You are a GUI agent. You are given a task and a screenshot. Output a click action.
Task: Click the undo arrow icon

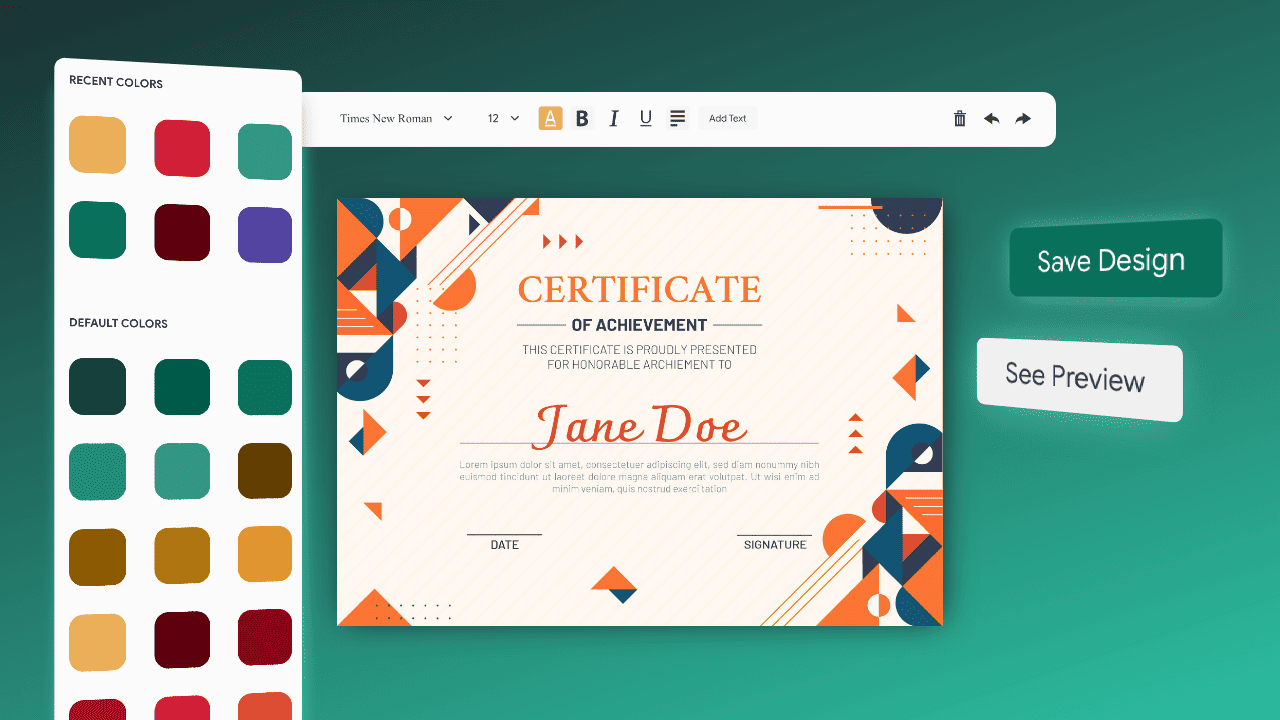pyautogui.click(x=991, y=118)
